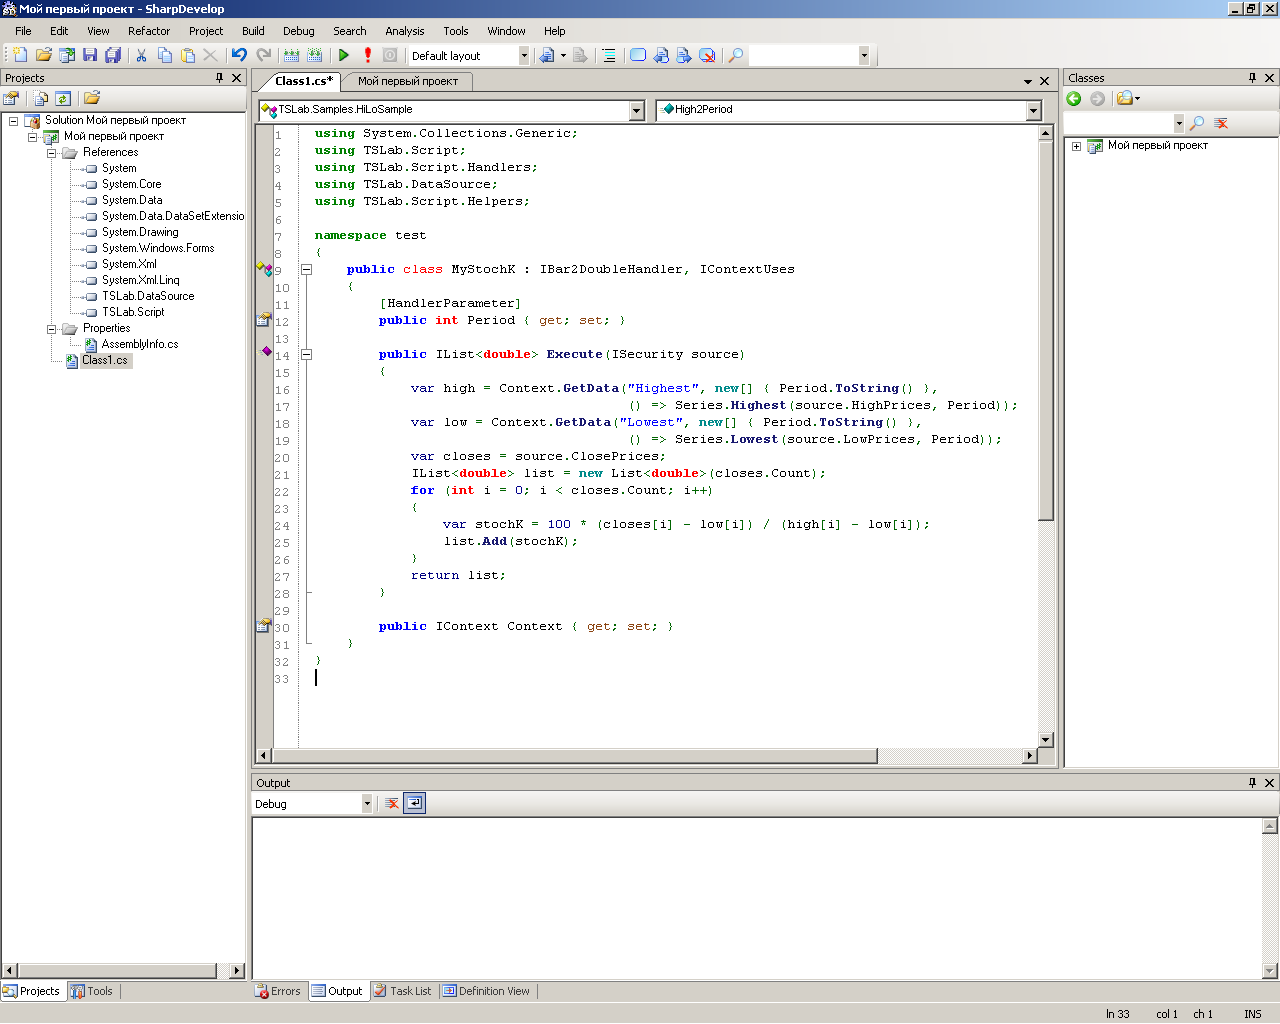Pin the Projects panel with the pushpin
The width and height of the screenshot is (1280, 1024).
[220, 78]
